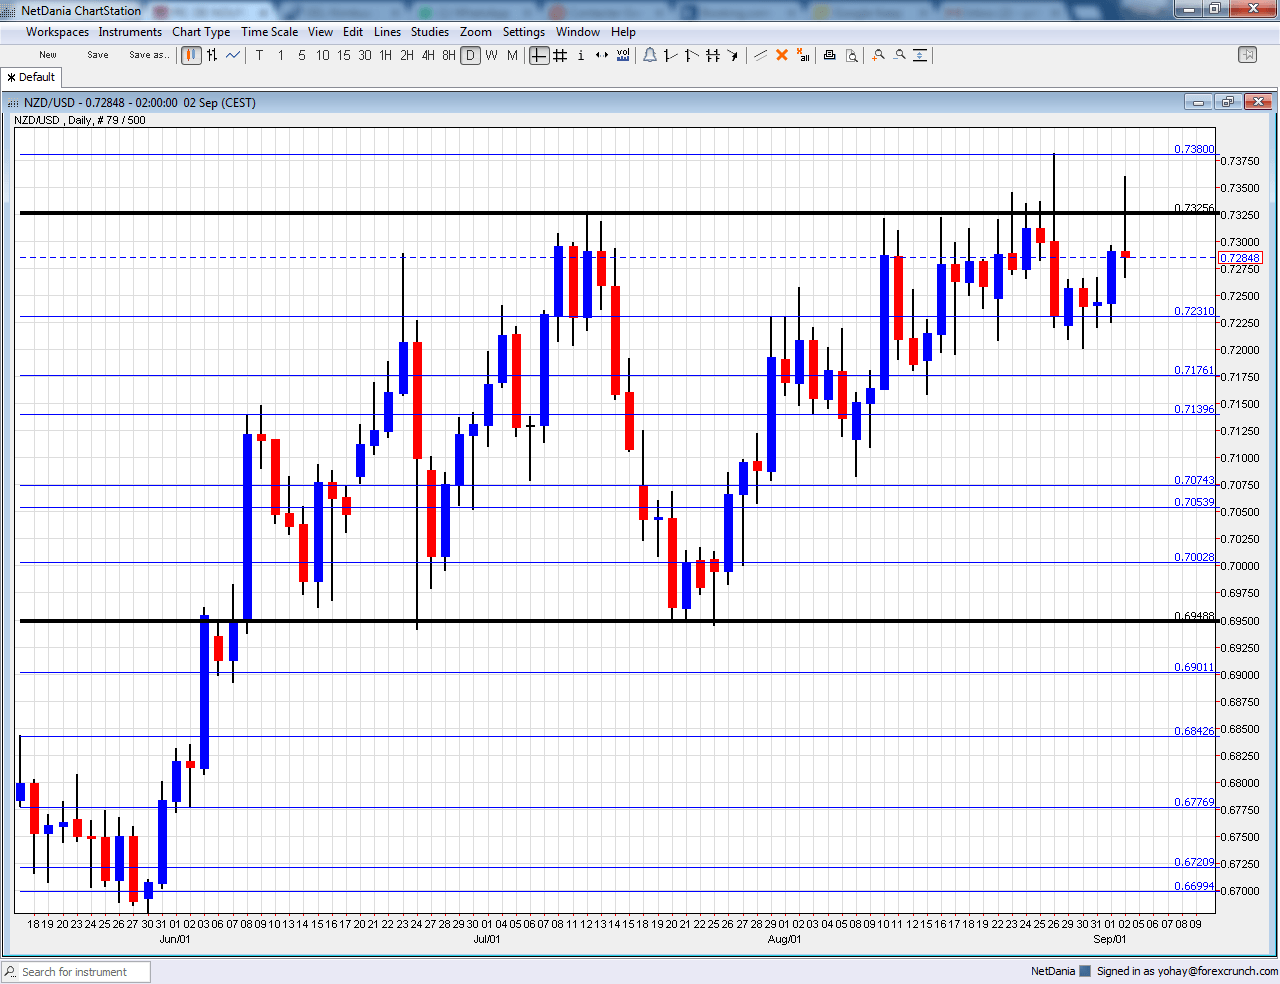This screenshot has height=984, width=1280.
Task: Open the Instruments menu
Action: [130, 31]
